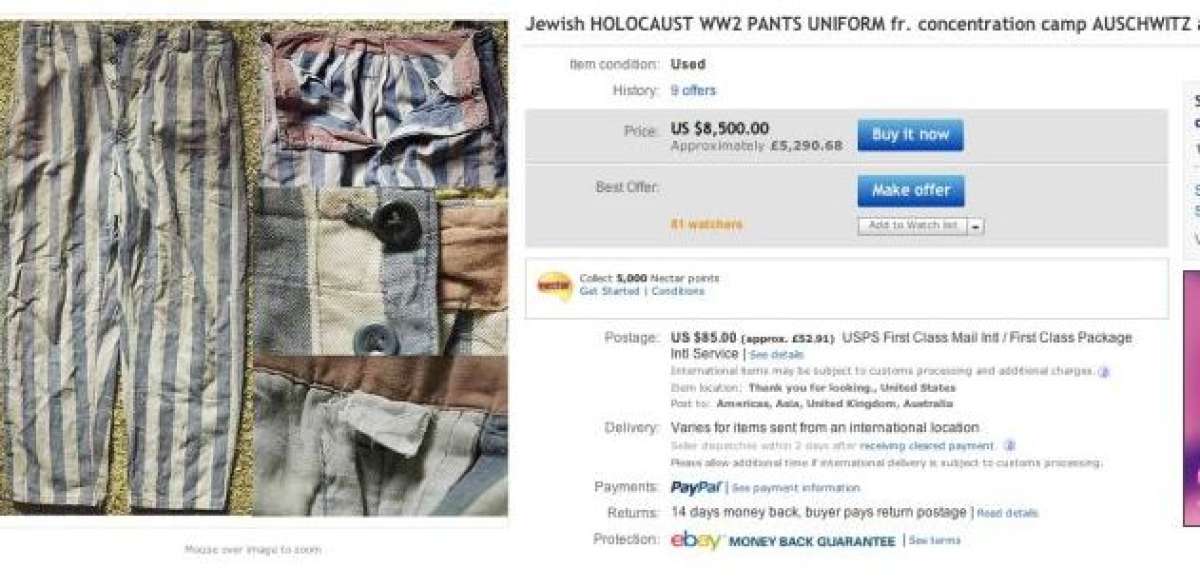
Task: Open the Nectar Conditions link
Action: click(x=679, y=292)
